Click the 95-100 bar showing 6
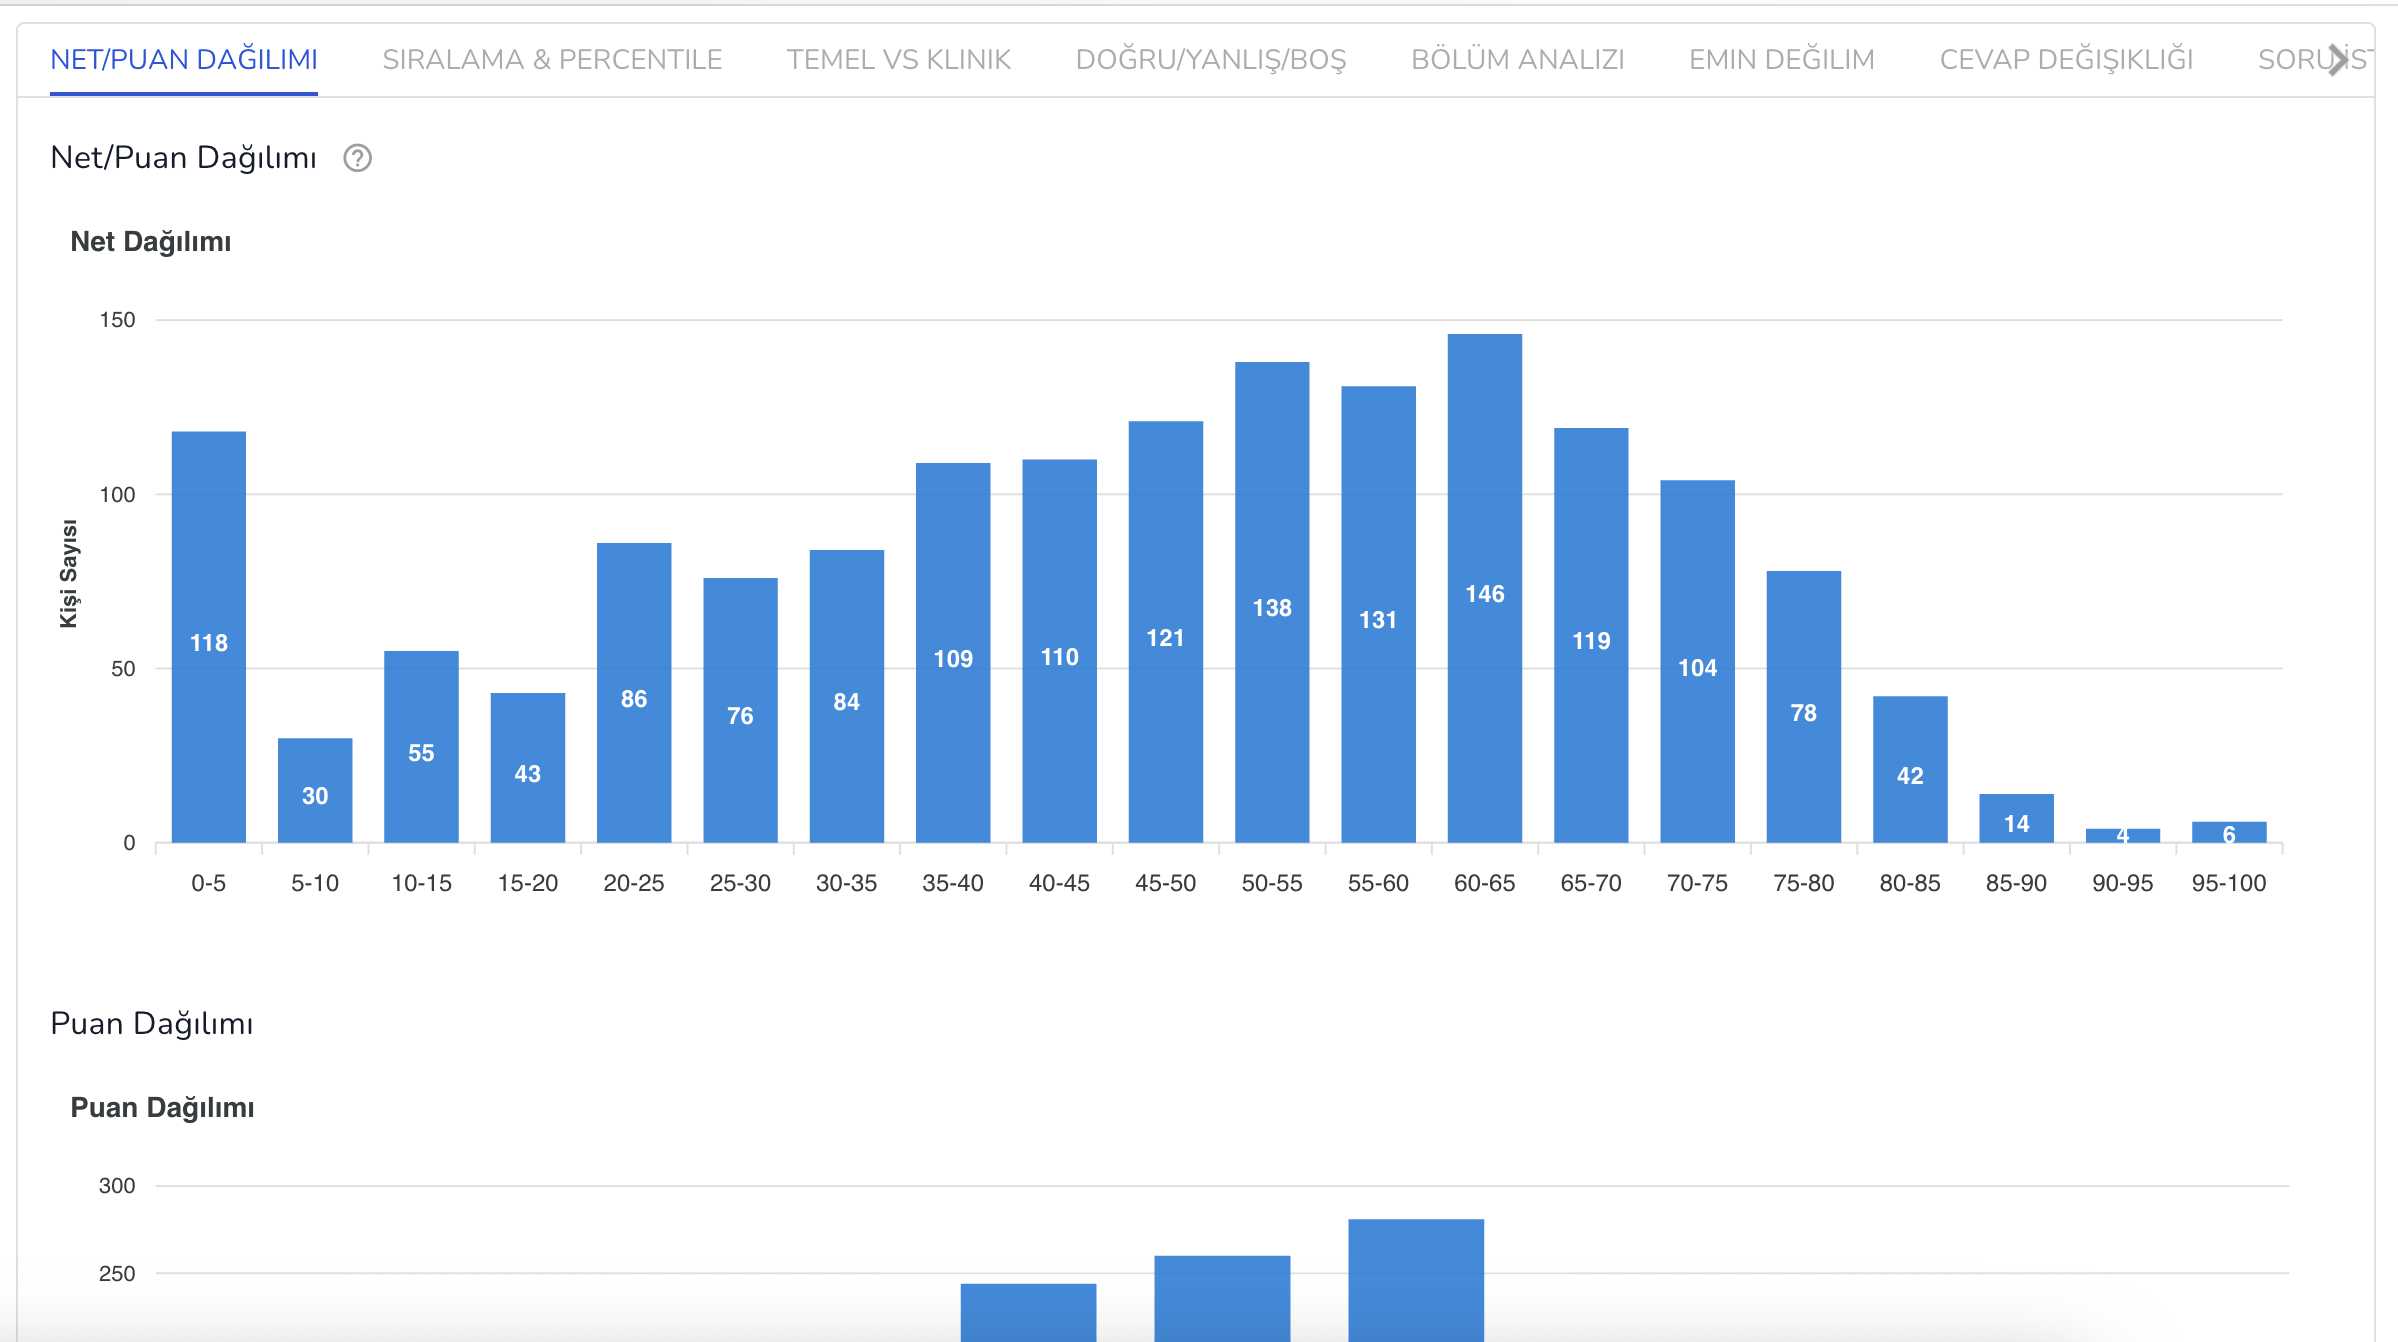 pos(2229,832)
